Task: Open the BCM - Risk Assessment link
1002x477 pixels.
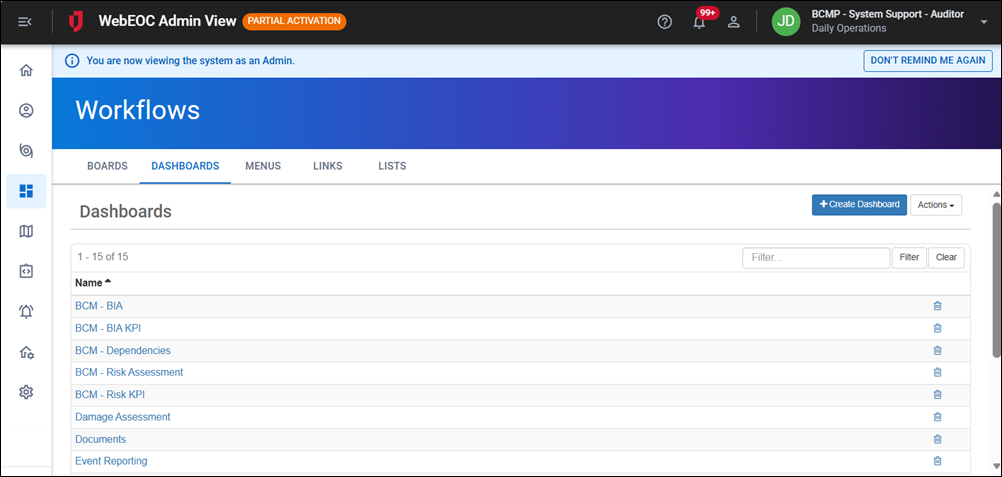Action: pos(129,372)
